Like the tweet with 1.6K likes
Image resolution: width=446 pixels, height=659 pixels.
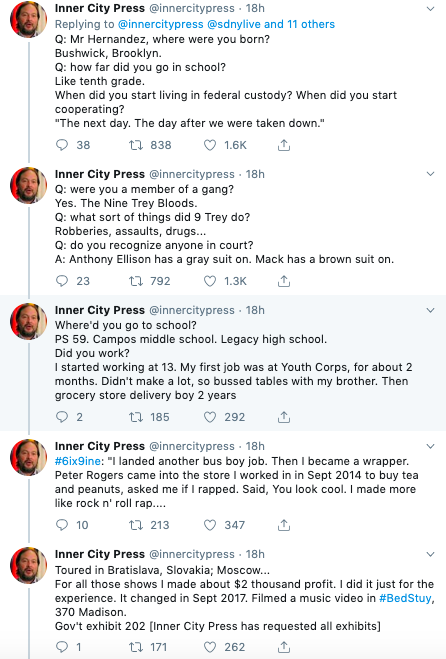210,145
